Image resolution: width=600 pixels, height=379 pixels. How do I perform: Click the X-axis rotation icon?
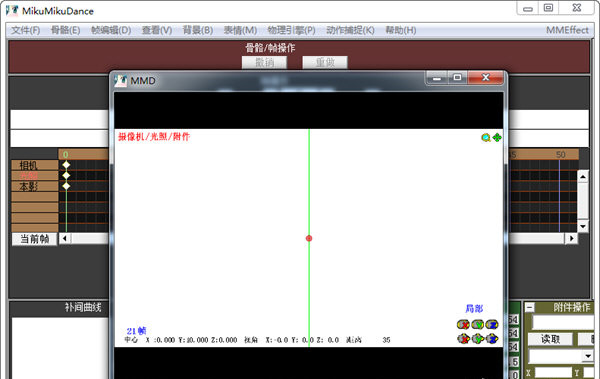coord(463,325)
